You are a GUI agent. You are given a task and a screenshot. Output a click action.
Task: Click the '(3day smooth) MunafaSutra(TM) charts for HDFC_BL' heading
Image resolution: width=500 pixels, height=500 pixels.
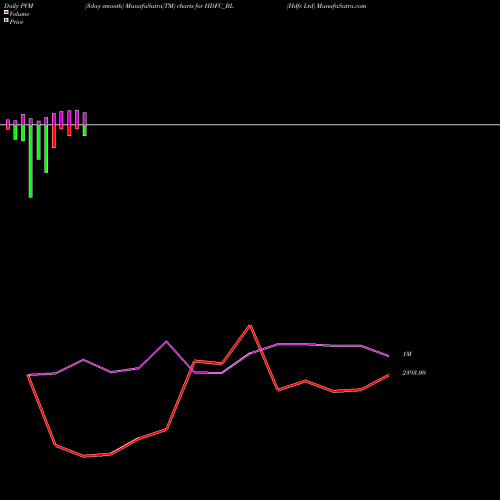[x=159, y=6]
